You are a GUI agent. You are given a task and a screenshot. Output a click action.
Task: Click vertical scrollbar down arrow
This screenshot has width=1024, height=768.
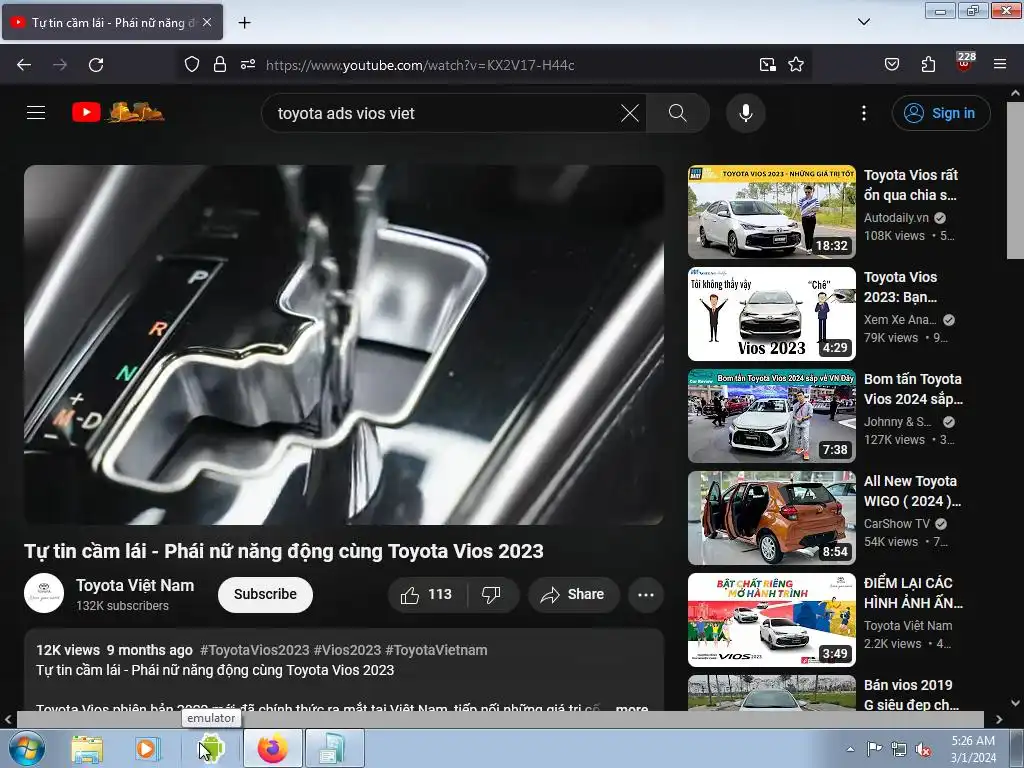pos(1016,703)
